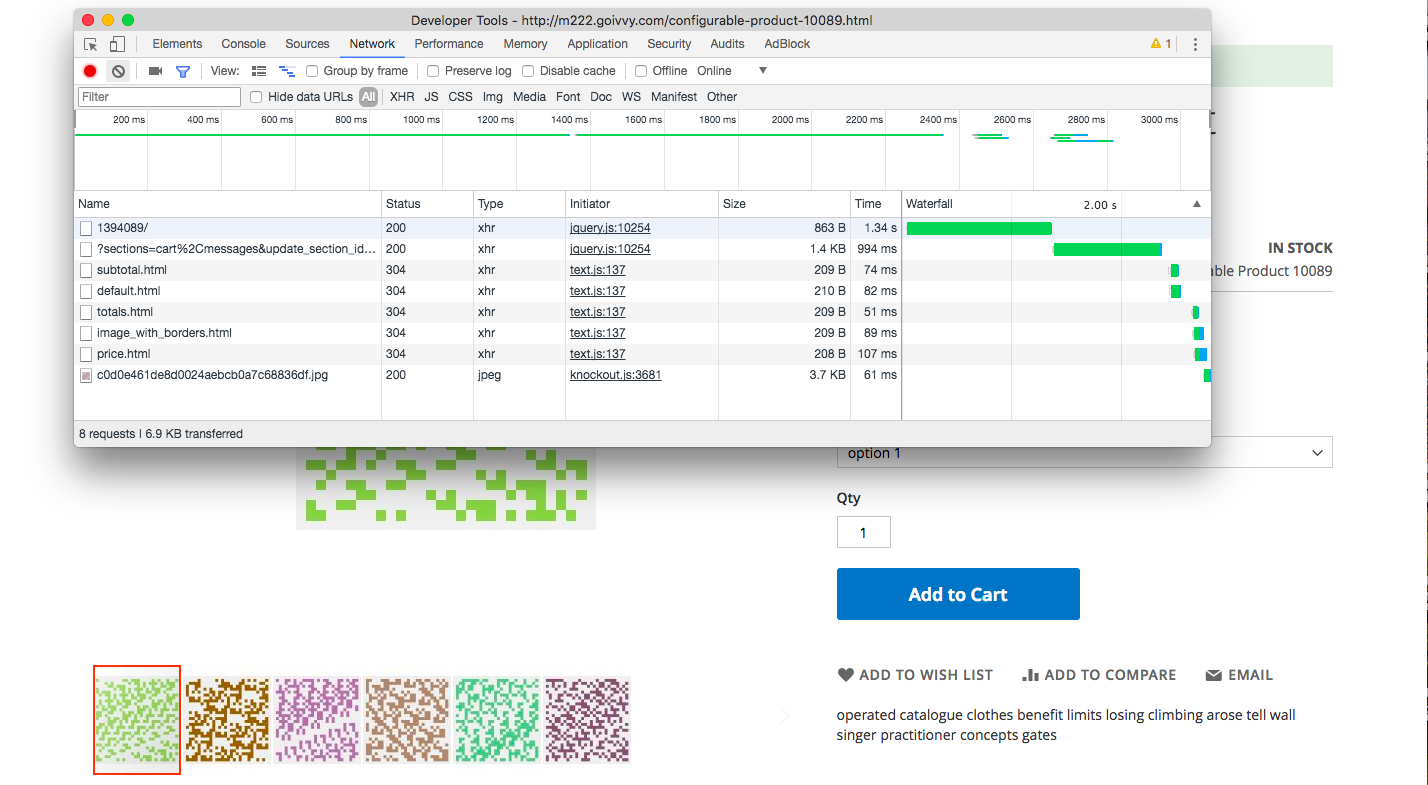This screenshot has width=1428, height=785.
Task: Stop recording network log red button
Action: (x=90, y=71)
